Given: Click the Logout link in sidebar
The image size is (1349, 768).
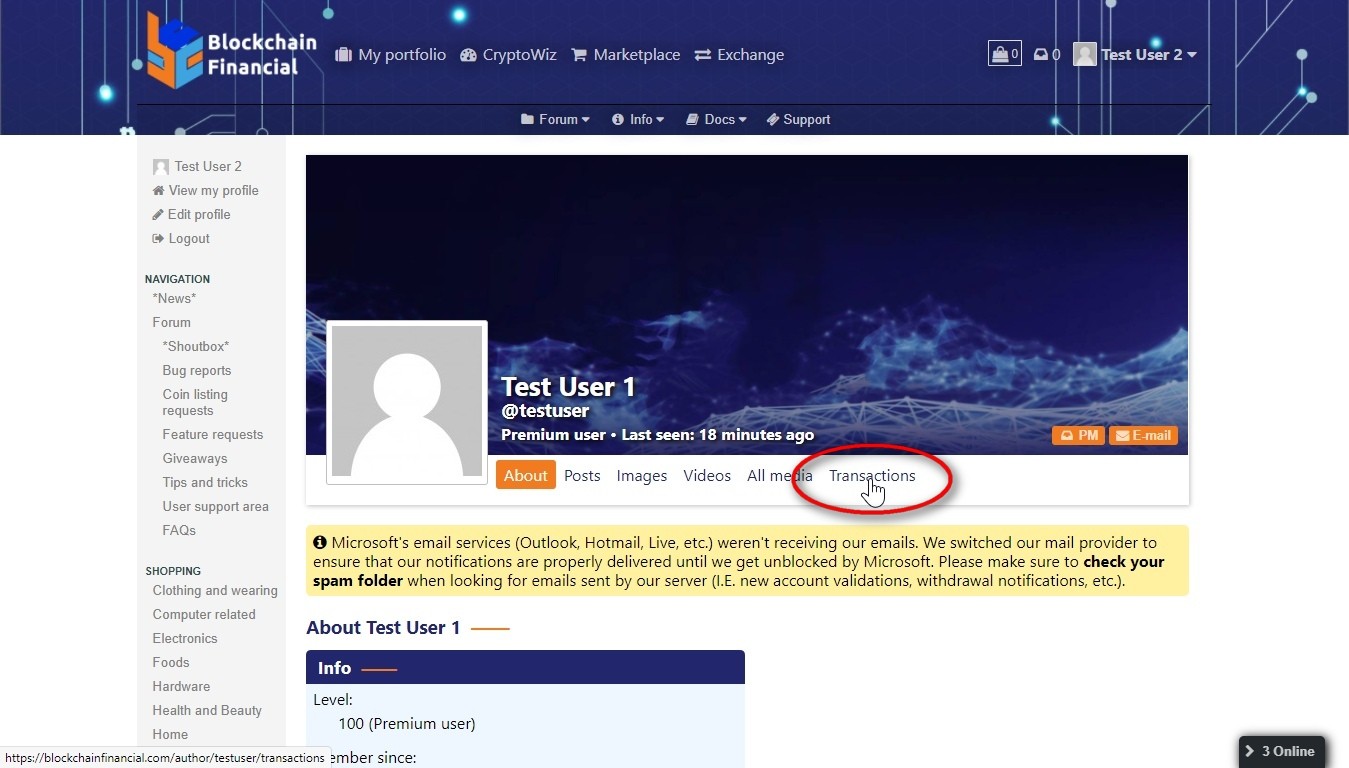Looking at the screenshot, I should [188, 239].
